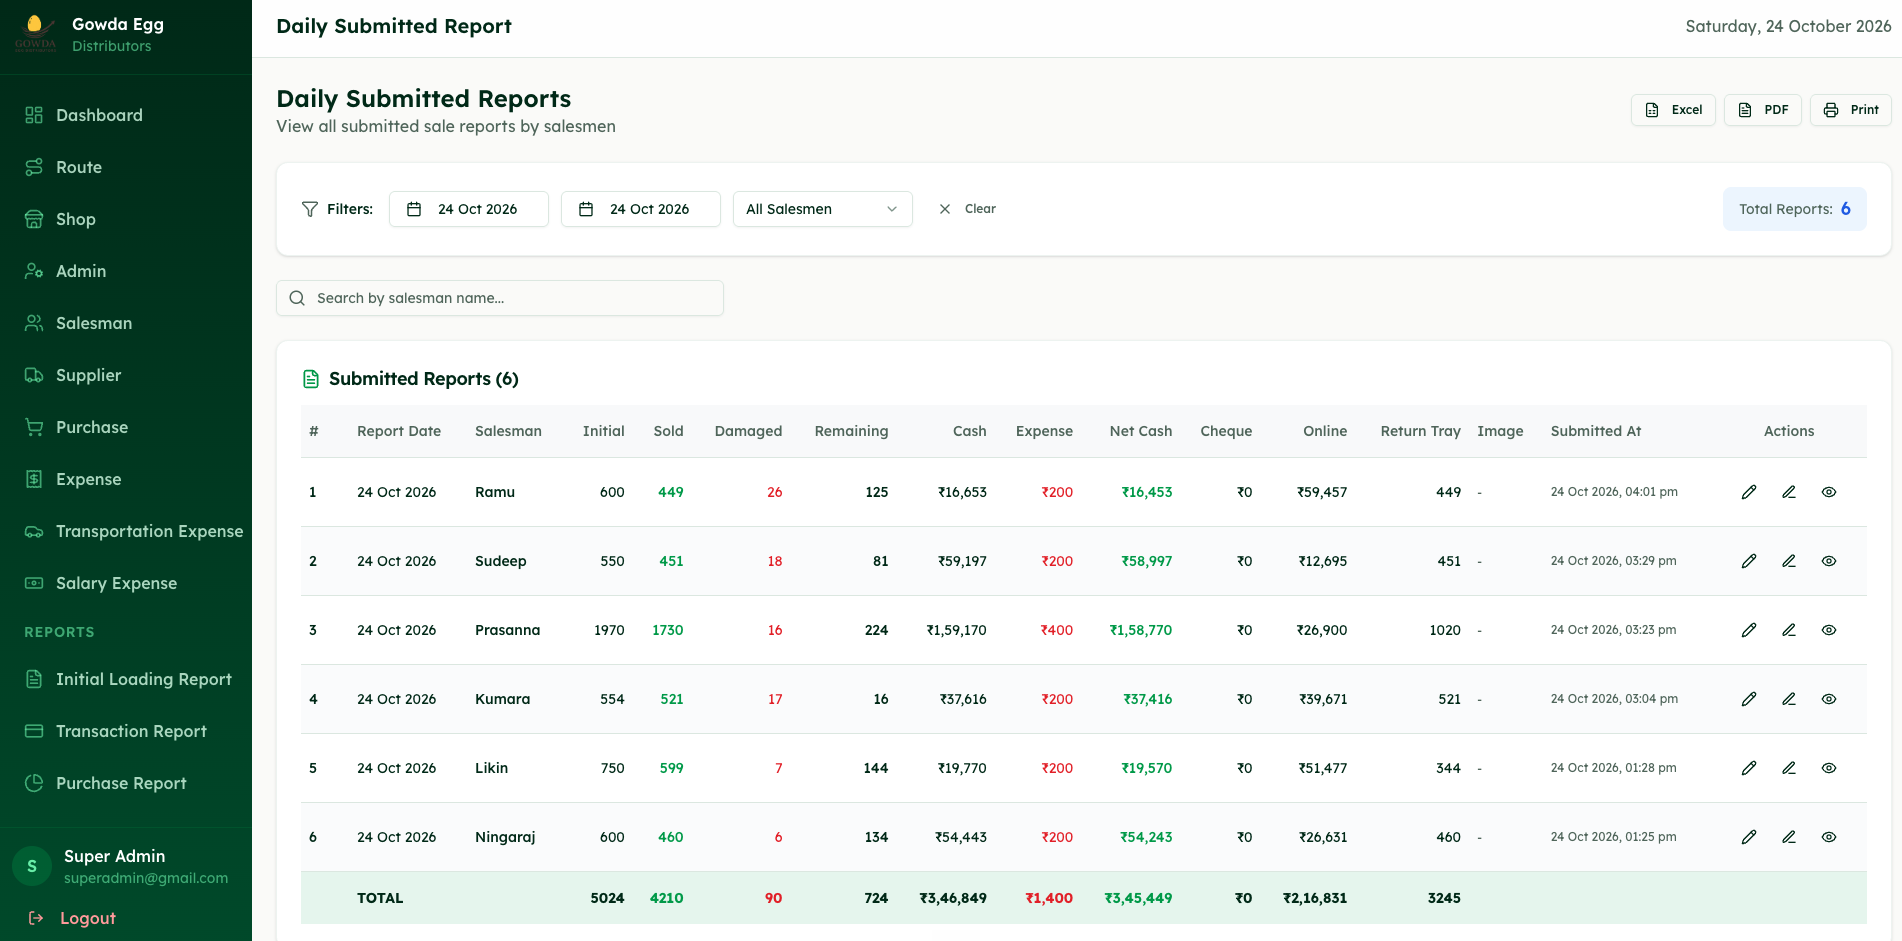Open the eye view for Kumara's report
Screen dimensions: 1902x941
tap(1829, 699)
